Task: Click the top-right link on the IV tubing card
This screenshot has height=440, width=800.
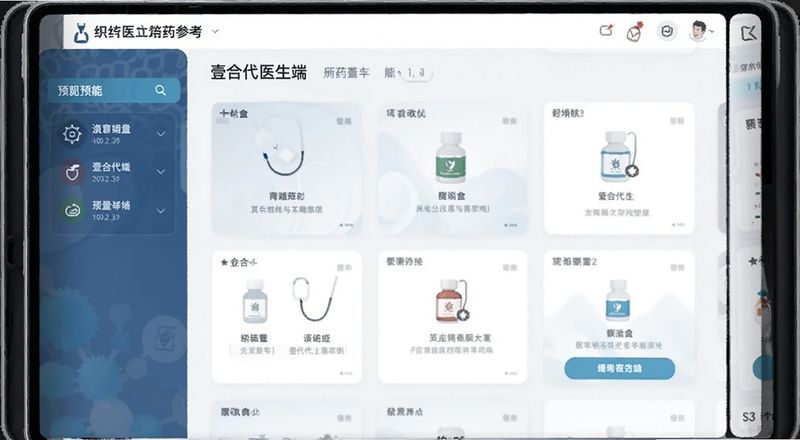Action: 344,121
